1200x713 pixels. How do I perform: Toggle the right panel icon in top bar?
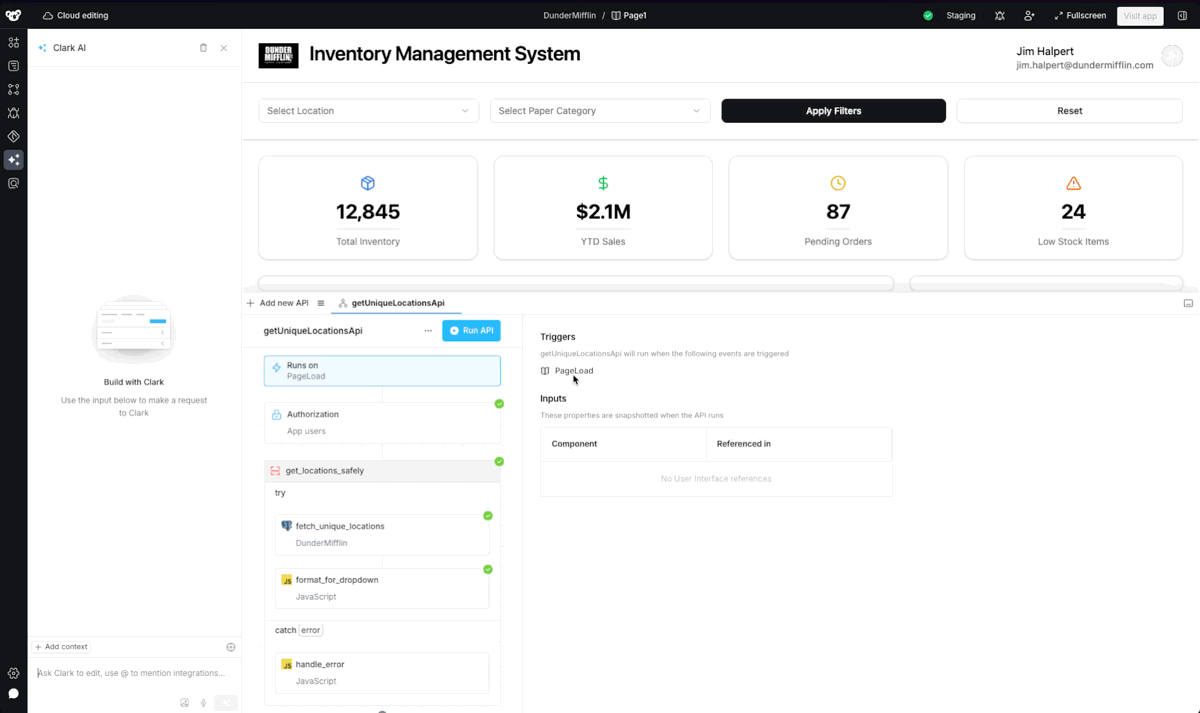1182,16
